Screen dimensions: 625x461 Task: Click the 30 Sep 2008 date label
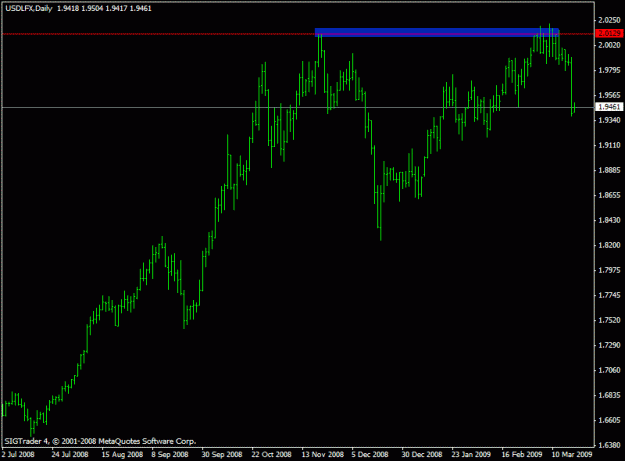click(x=222, y=454)
